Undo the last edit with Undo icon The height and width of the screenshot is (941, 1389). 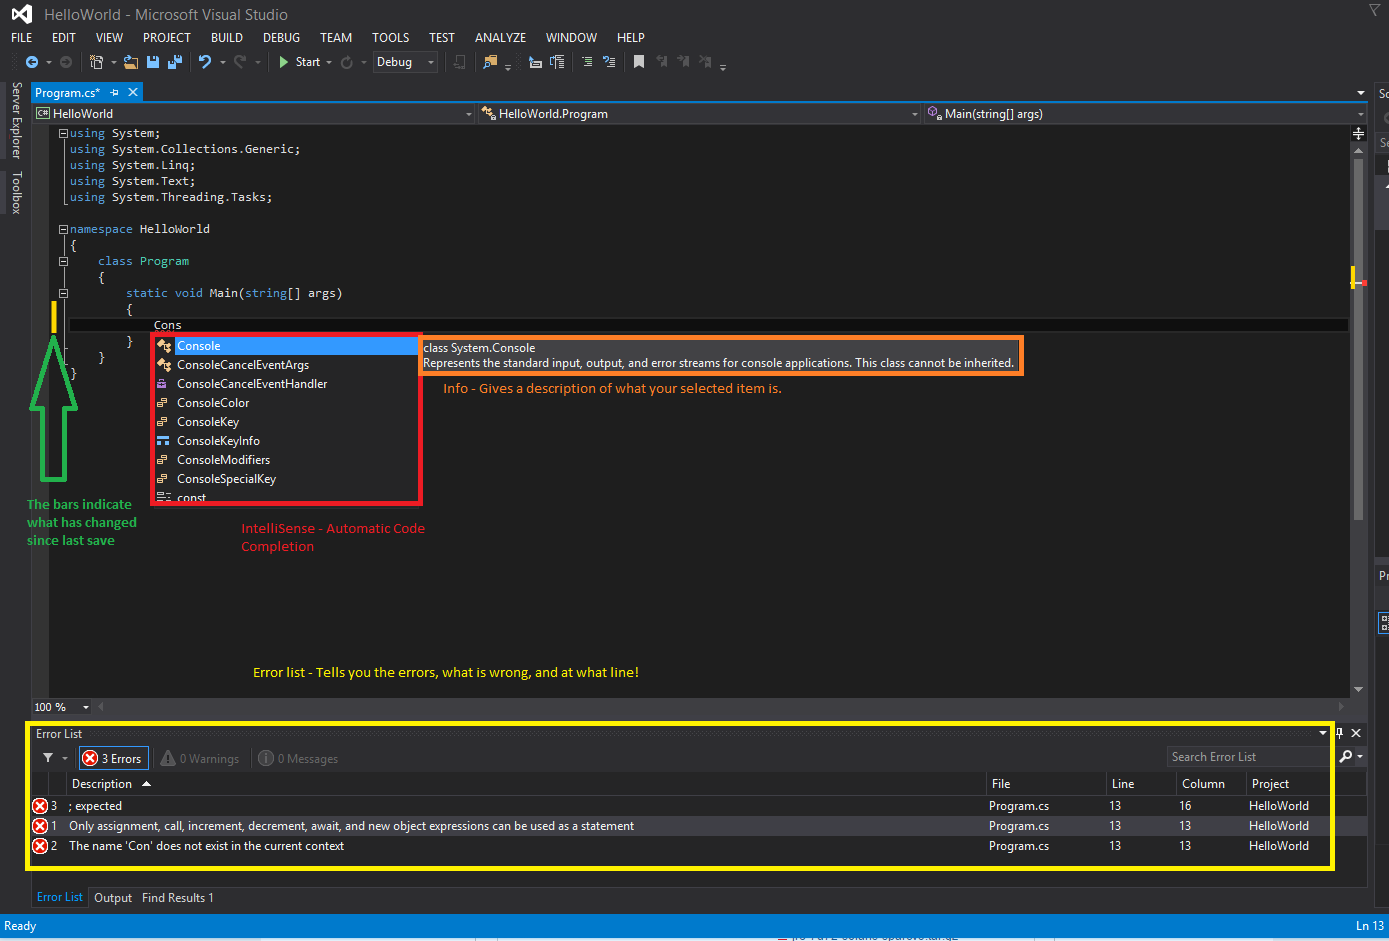point(205,62)
